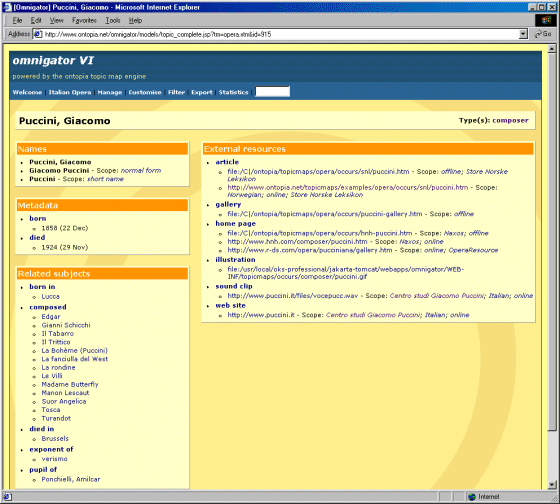Click the address URL field
The width and height of the screenshot is (560, 504).
click(x=280, y=34)
